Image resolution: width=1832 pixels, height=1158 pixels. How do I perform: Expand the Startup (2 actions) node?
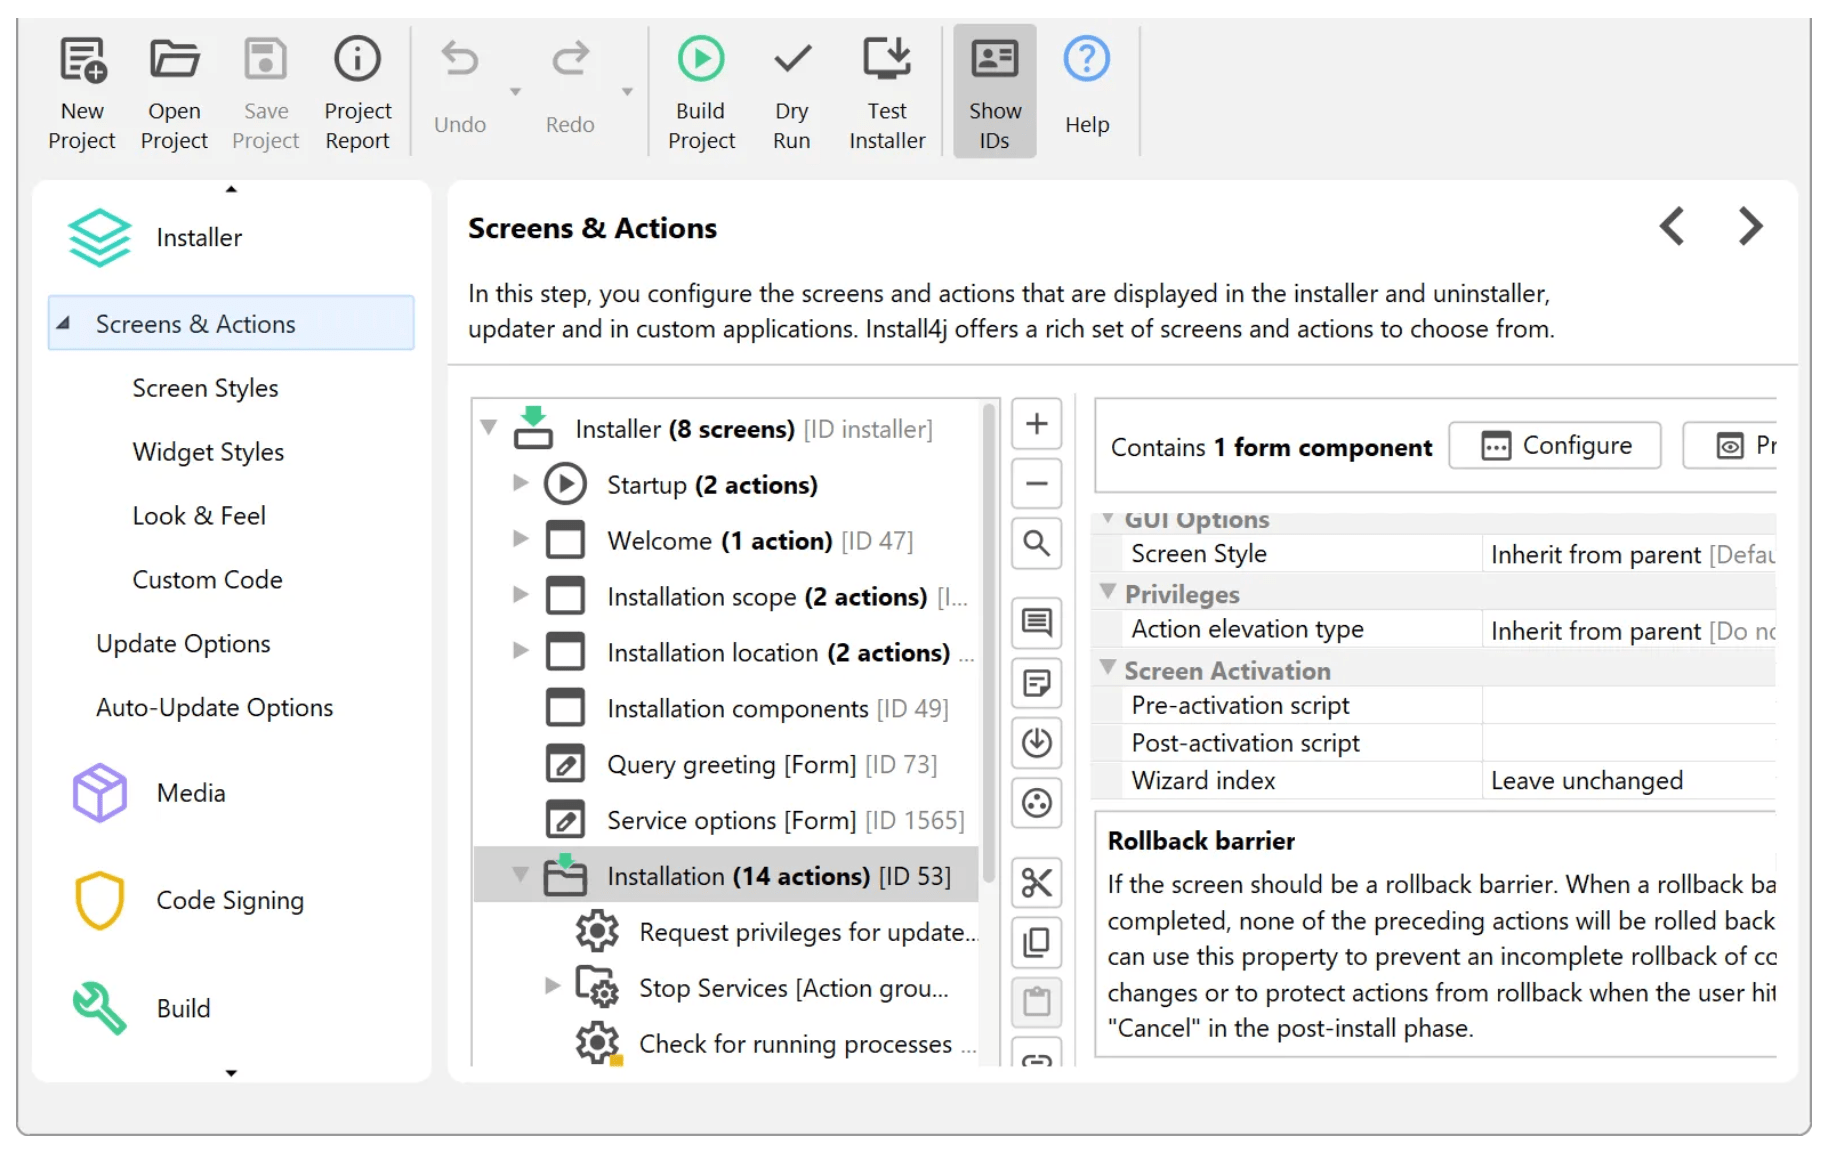point(520,484)
